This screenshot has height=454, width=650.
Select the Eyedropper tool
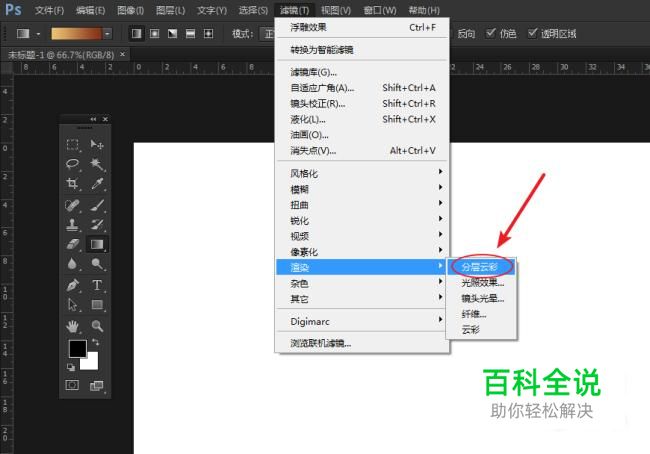[97, 183]
